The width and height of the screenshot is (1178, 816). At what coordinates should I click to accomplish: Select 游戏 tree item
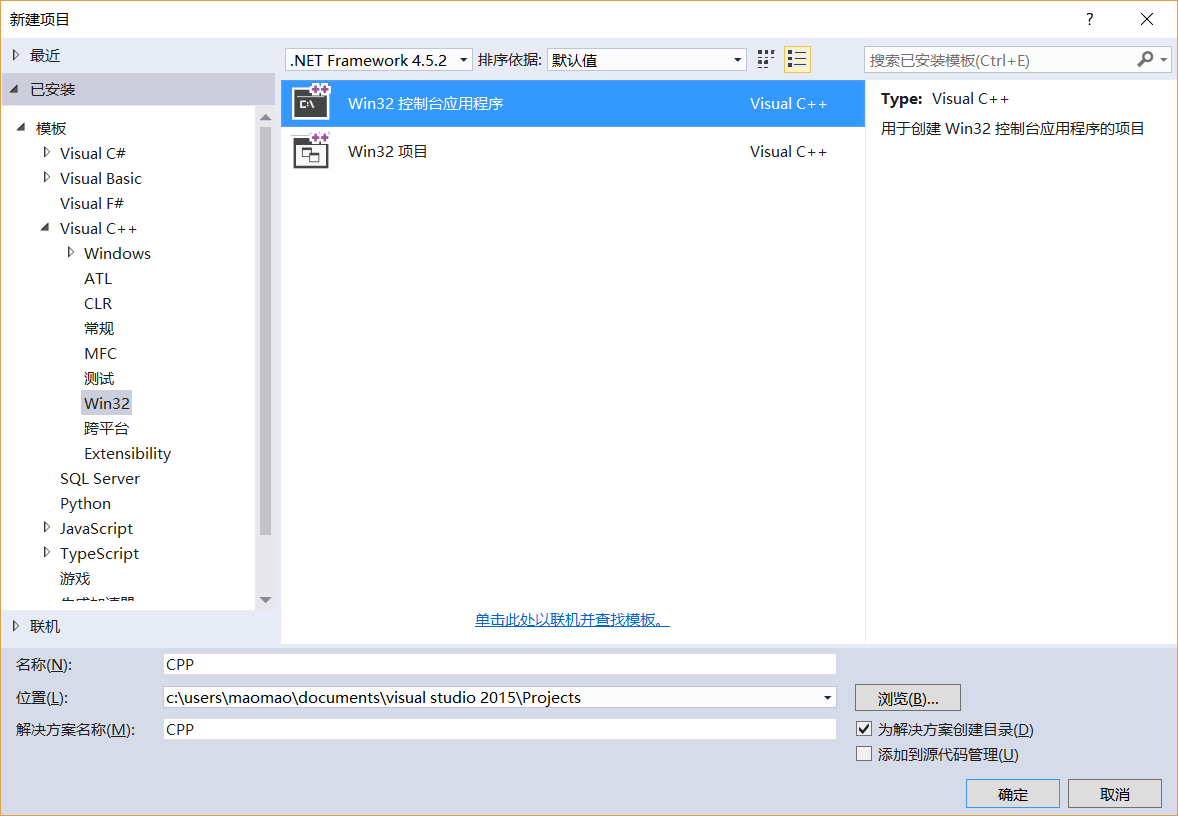tap(74, 579)
